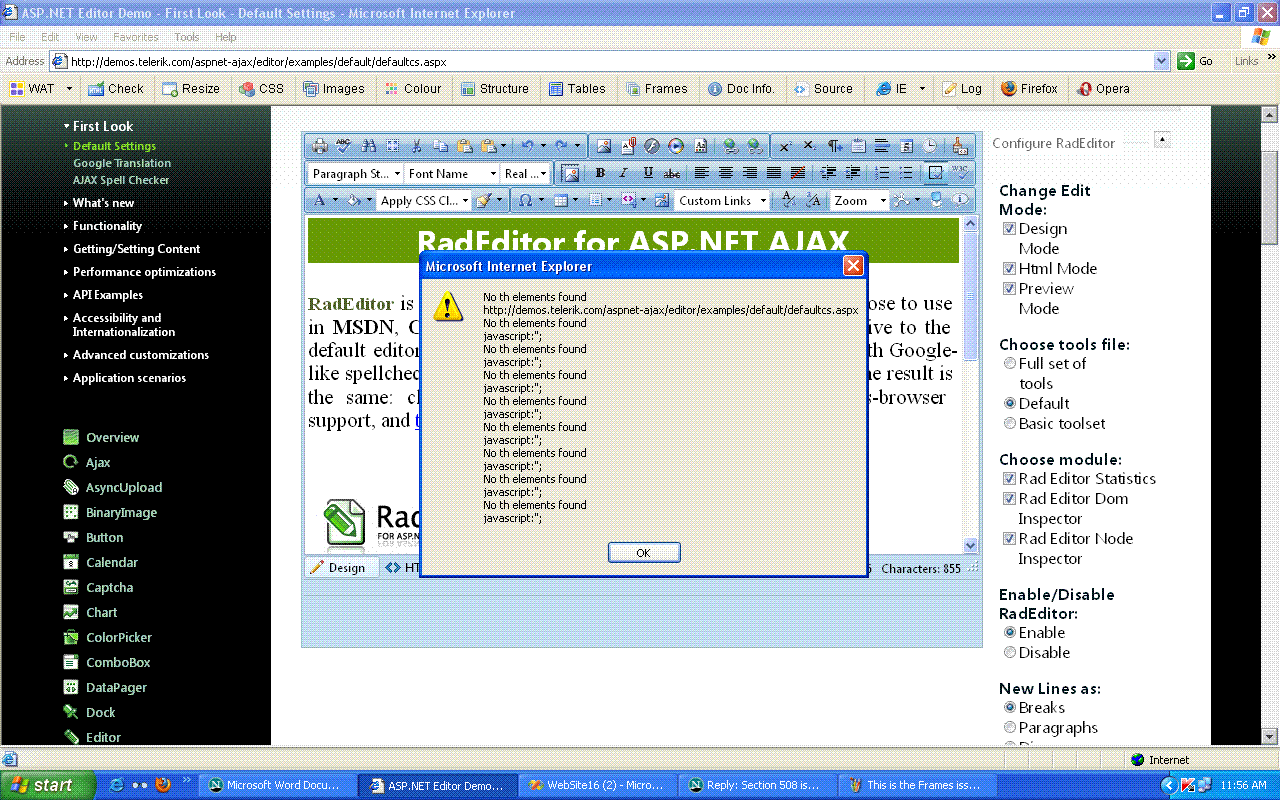Image resolution: width=1280 pixels, height=800 pixels.
Task: Open the Media Manager play icon
Action: click(x=676, y=146)
